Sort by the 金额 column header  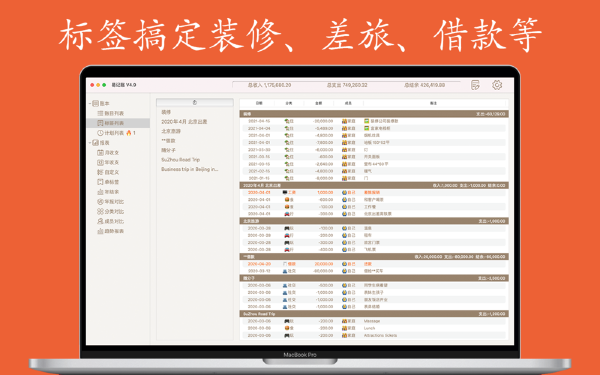pyautogui.click(x=319, y=103)
